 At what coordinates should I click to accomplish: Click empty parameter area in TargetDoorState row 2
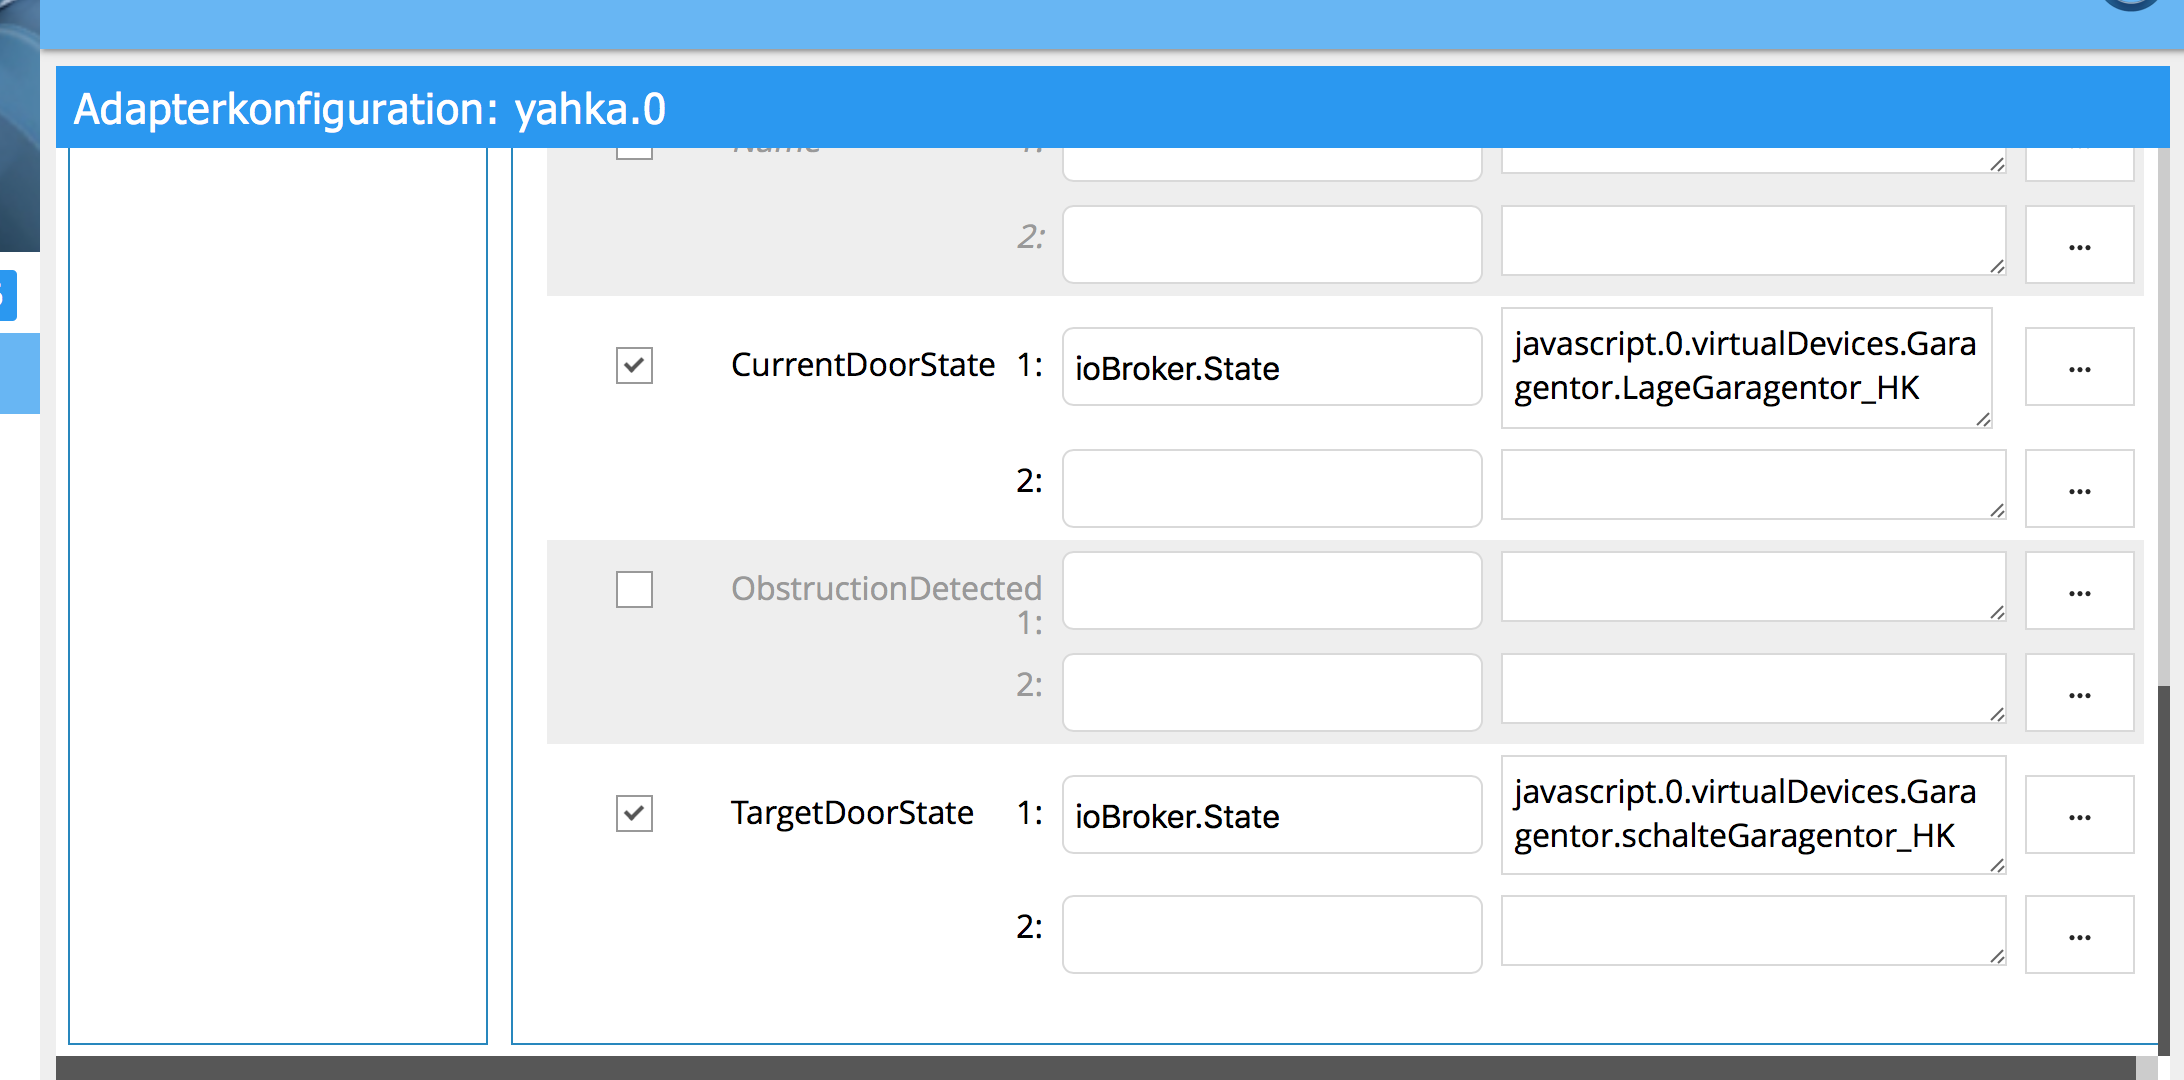pyautogui.click(x=1752, y=931)
